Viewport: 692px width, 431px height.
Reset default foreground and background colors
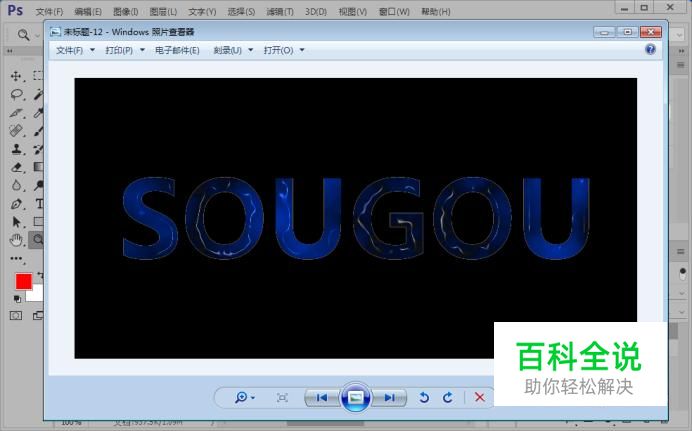[x=17, y=299]
